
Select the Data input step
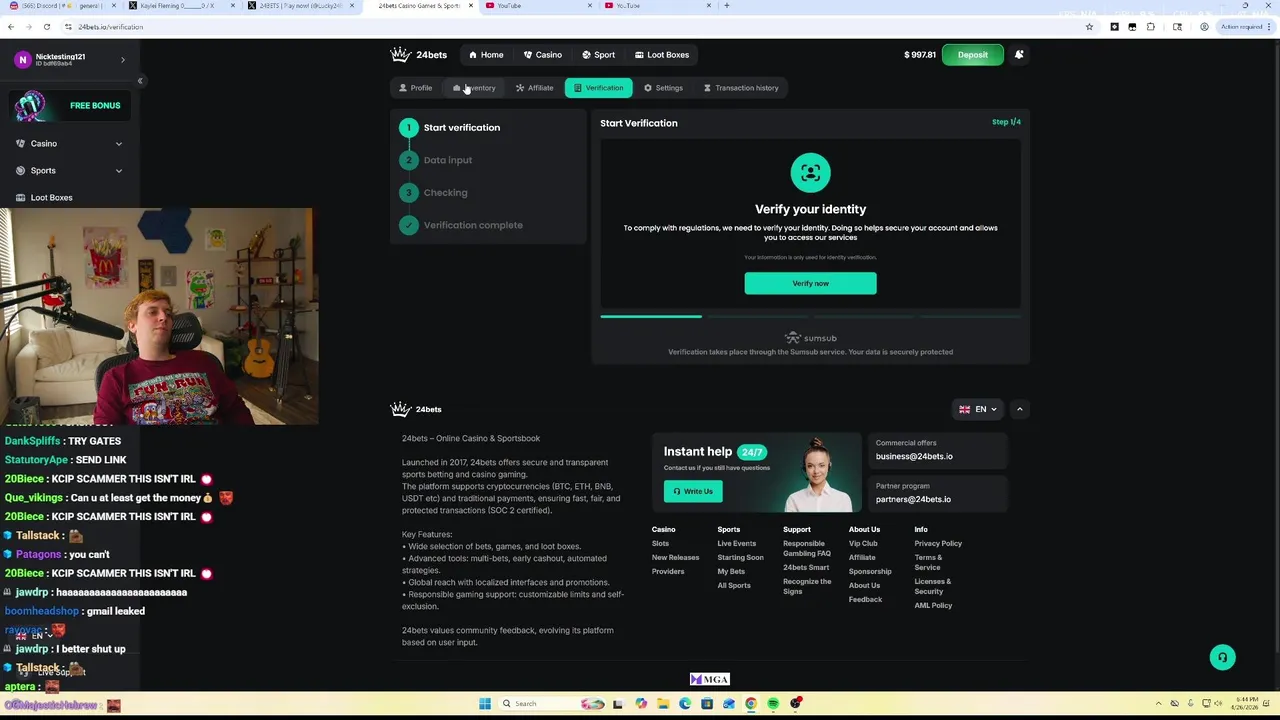[x=436, y=160]
